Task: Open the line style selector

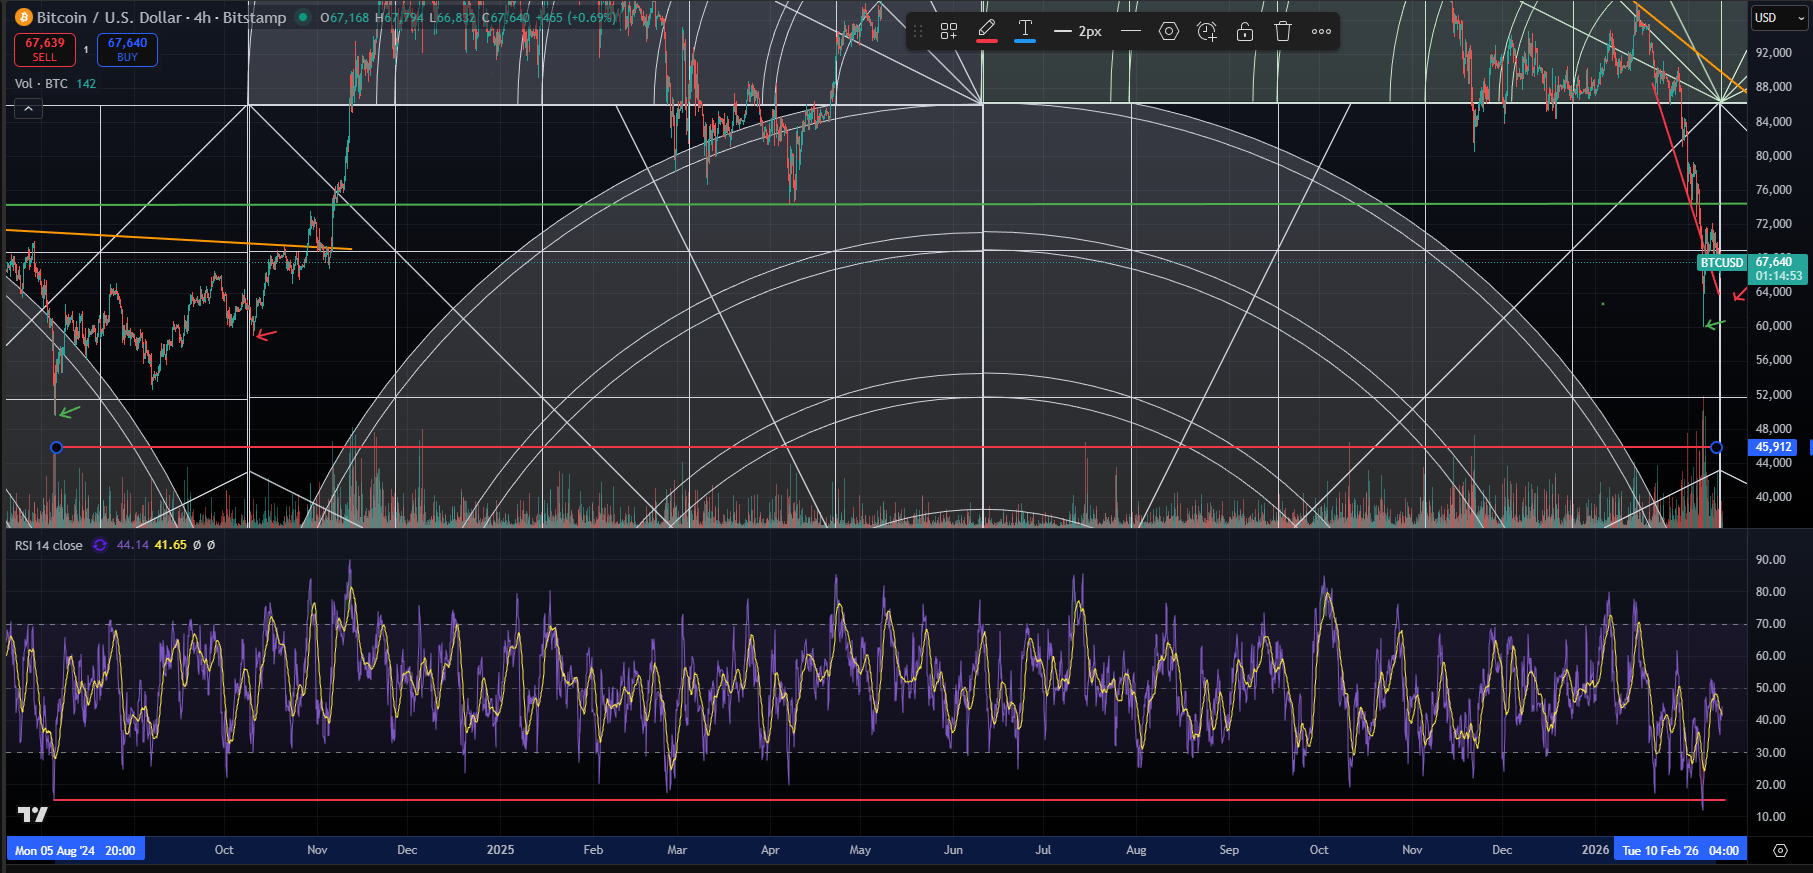Action: pos(1131,31)
